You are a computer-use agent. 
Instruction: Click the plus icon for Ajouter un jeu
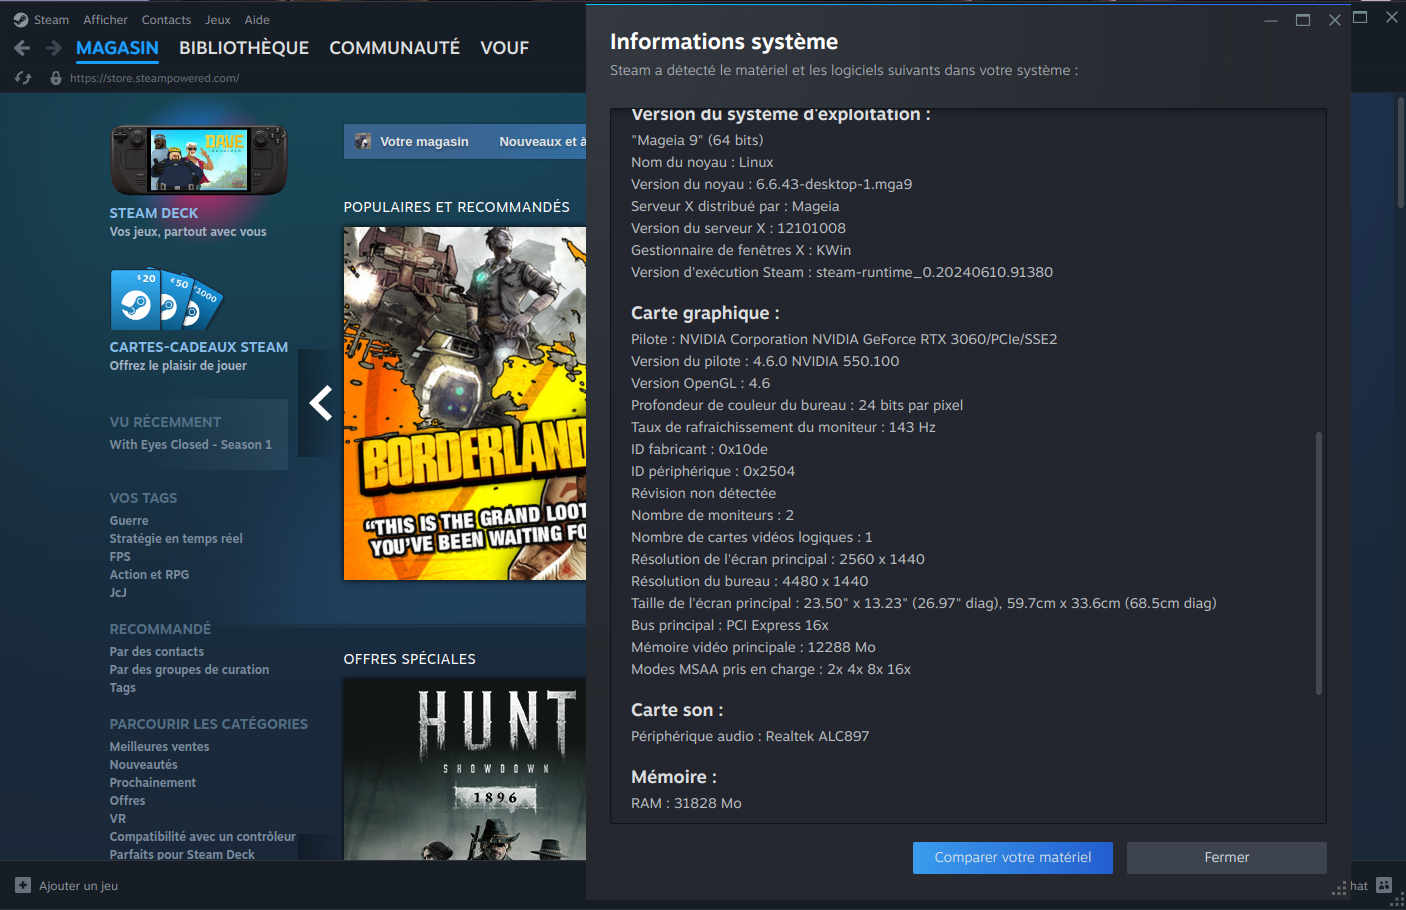point(23,885)
